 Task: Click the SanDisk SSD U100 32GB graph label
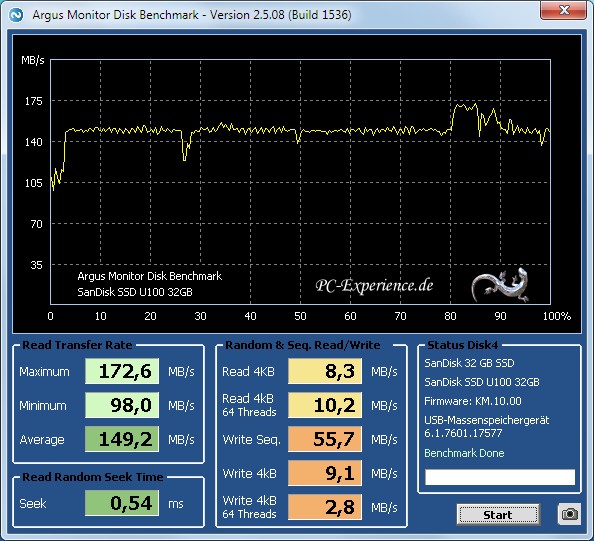tap(135, 292)
